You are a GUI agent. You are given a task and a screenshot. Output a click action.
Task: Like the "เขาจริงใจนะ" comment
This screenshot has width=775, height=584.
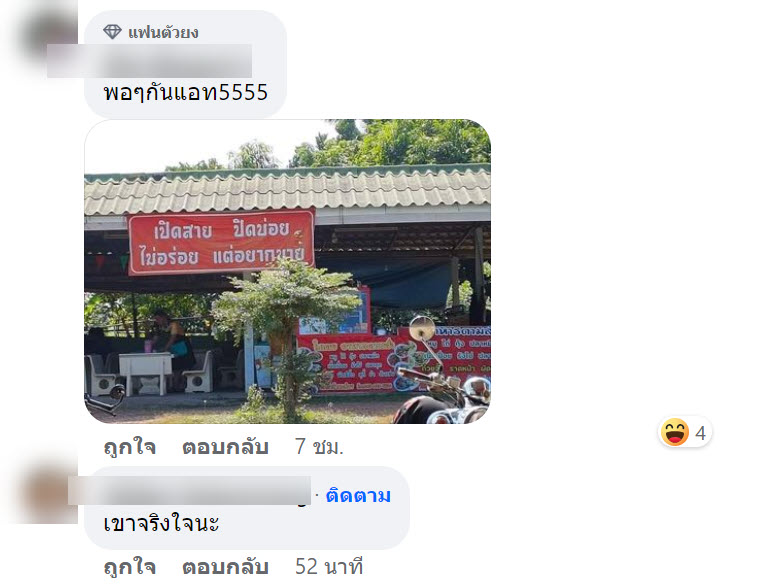[x=130, y=567]
